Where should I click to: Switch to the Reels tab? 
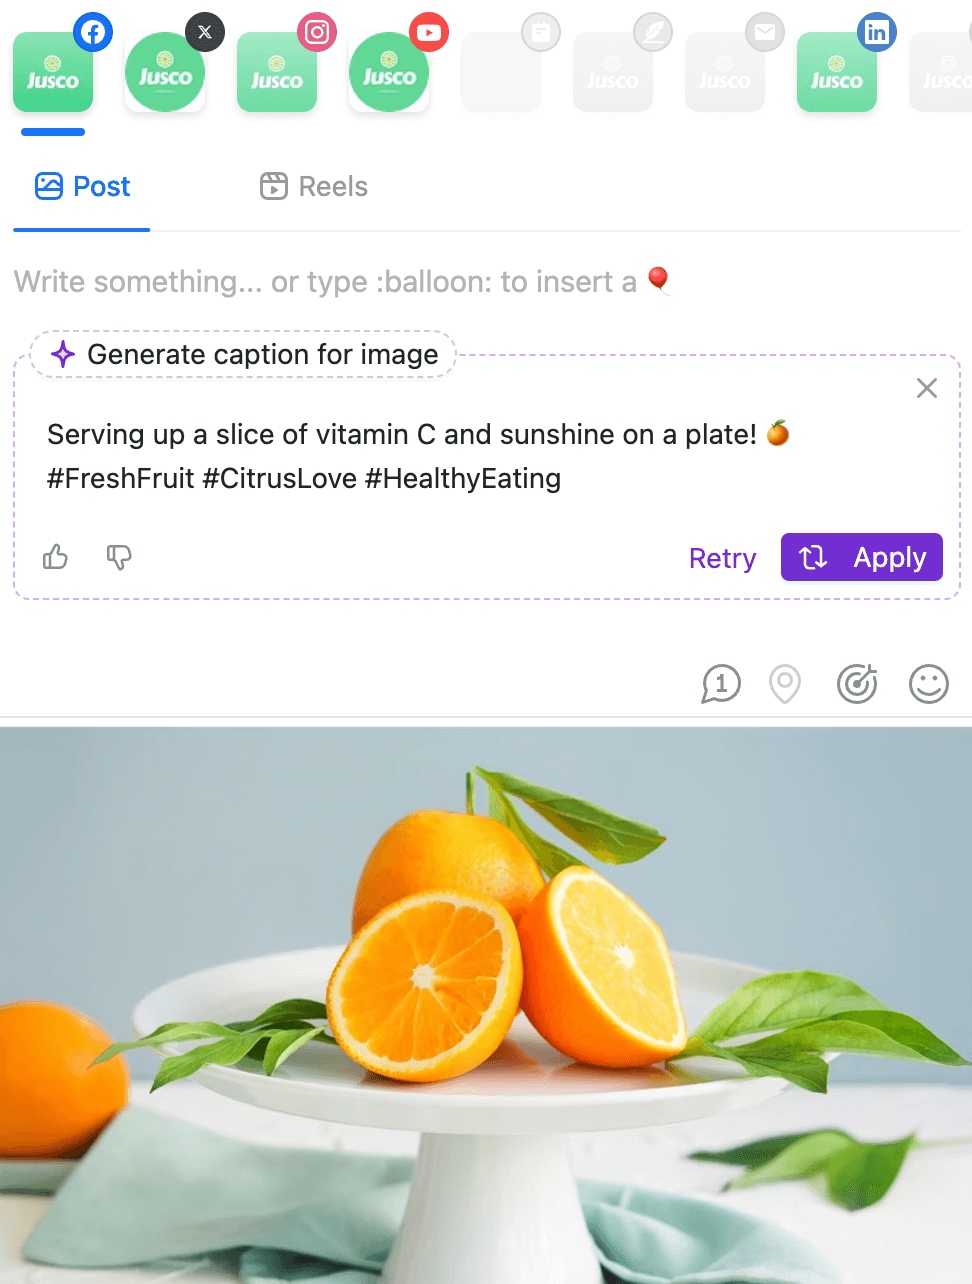(x=314, y=187)
